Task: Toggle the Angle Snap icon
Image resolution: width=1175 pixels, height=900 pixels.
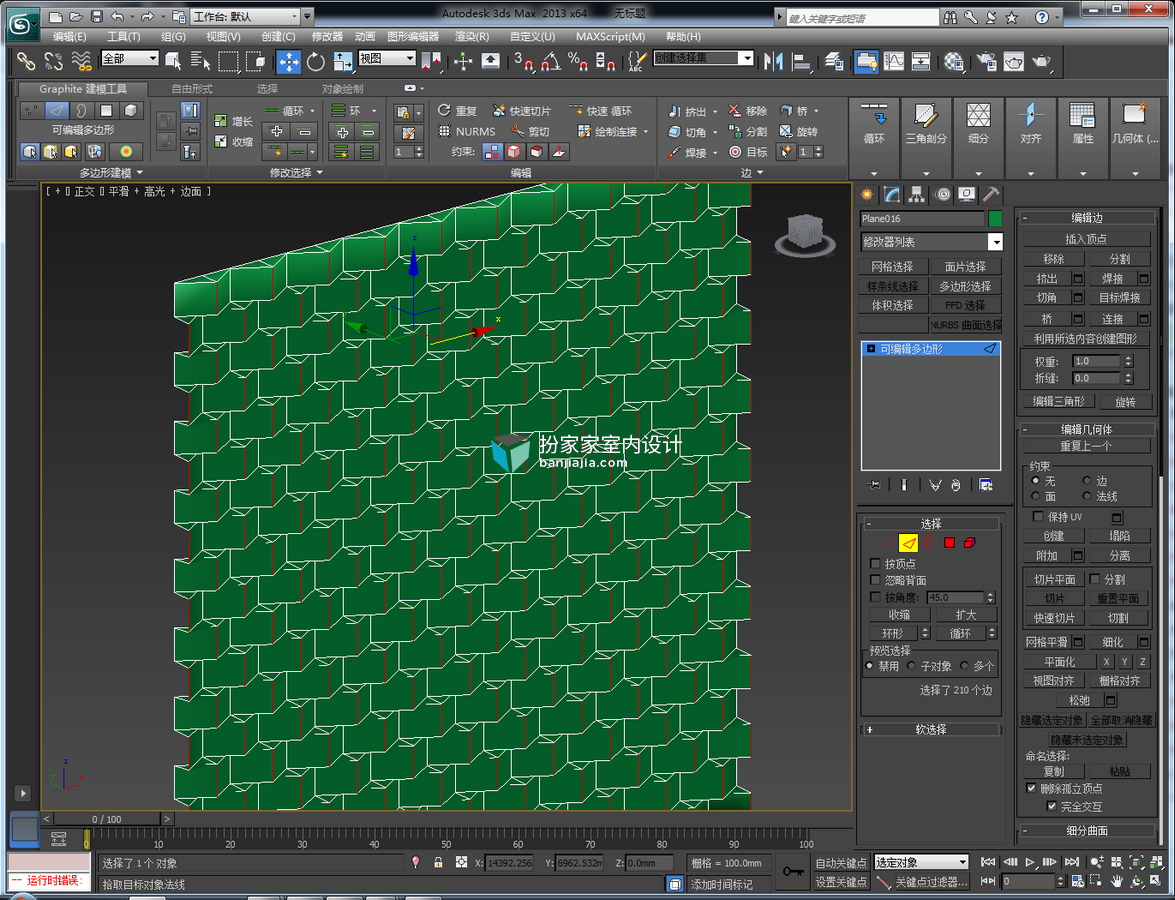Action: [551, 61]
